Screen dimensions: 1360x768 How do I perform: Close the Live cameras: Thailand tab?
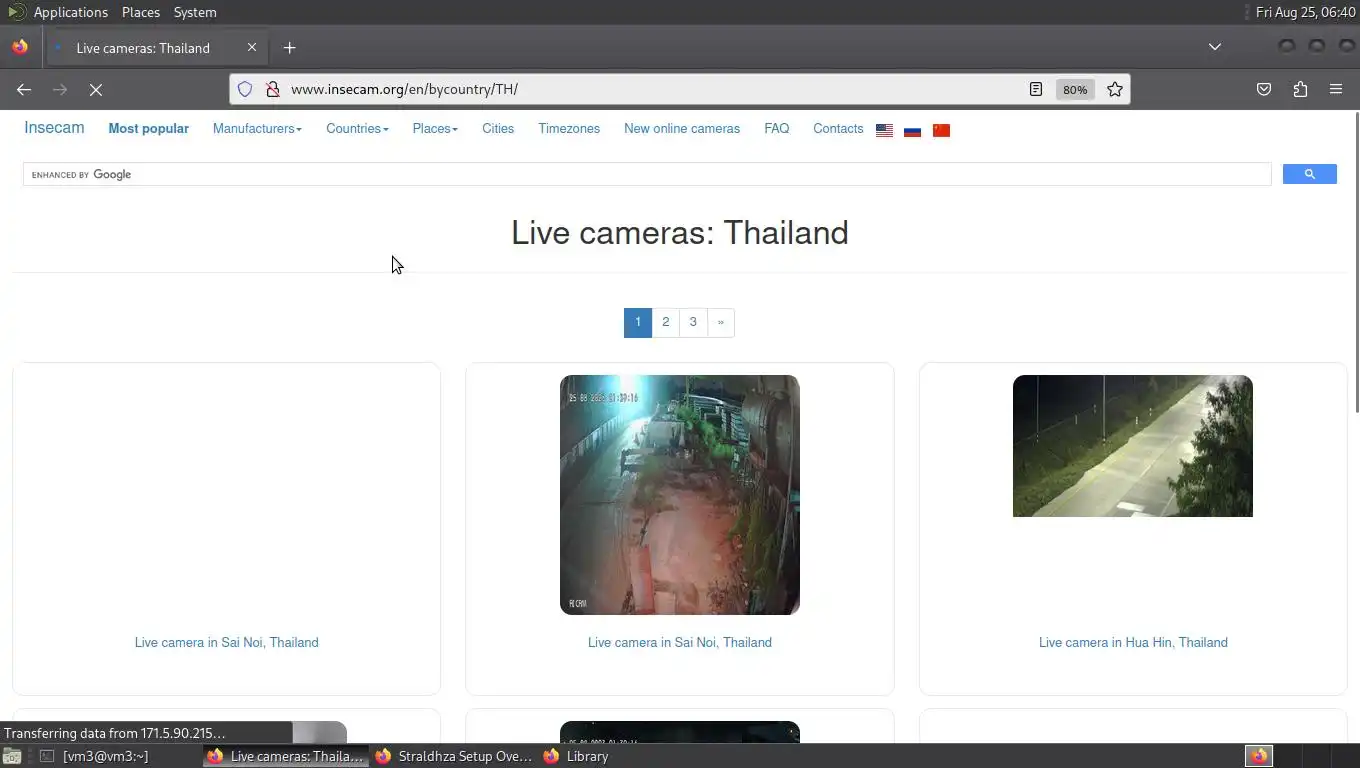[252, 47]
